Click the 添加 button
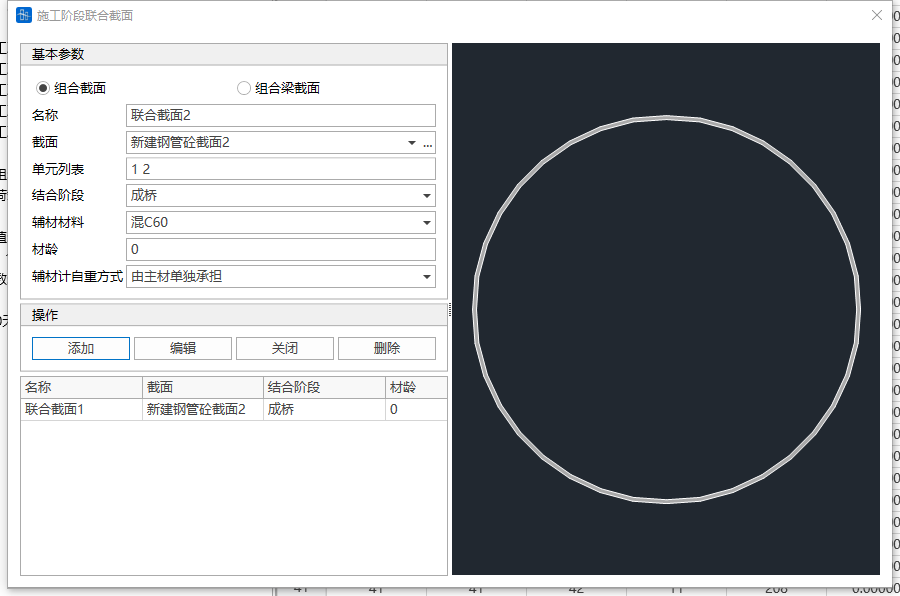 [81, 349]
